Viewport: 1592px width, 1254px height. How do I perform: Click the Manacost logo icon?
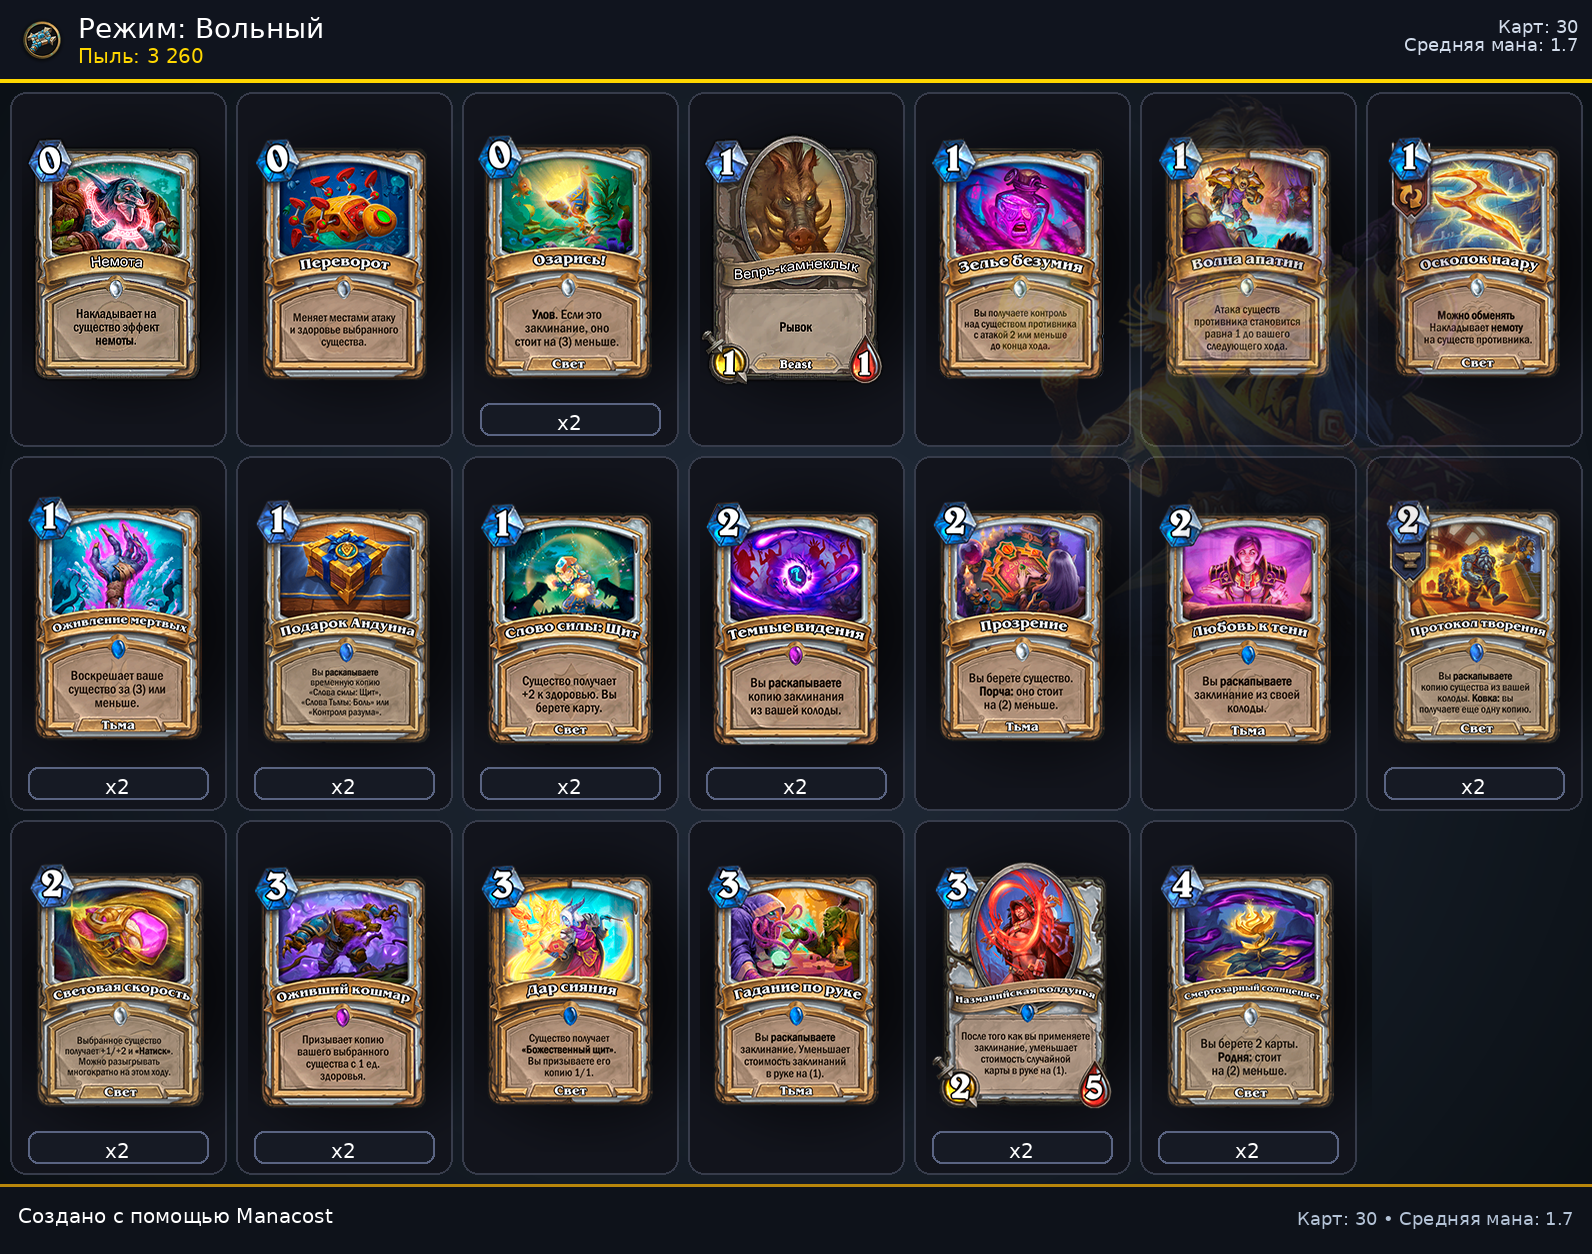pyautogui.click(x=42, y=40)
